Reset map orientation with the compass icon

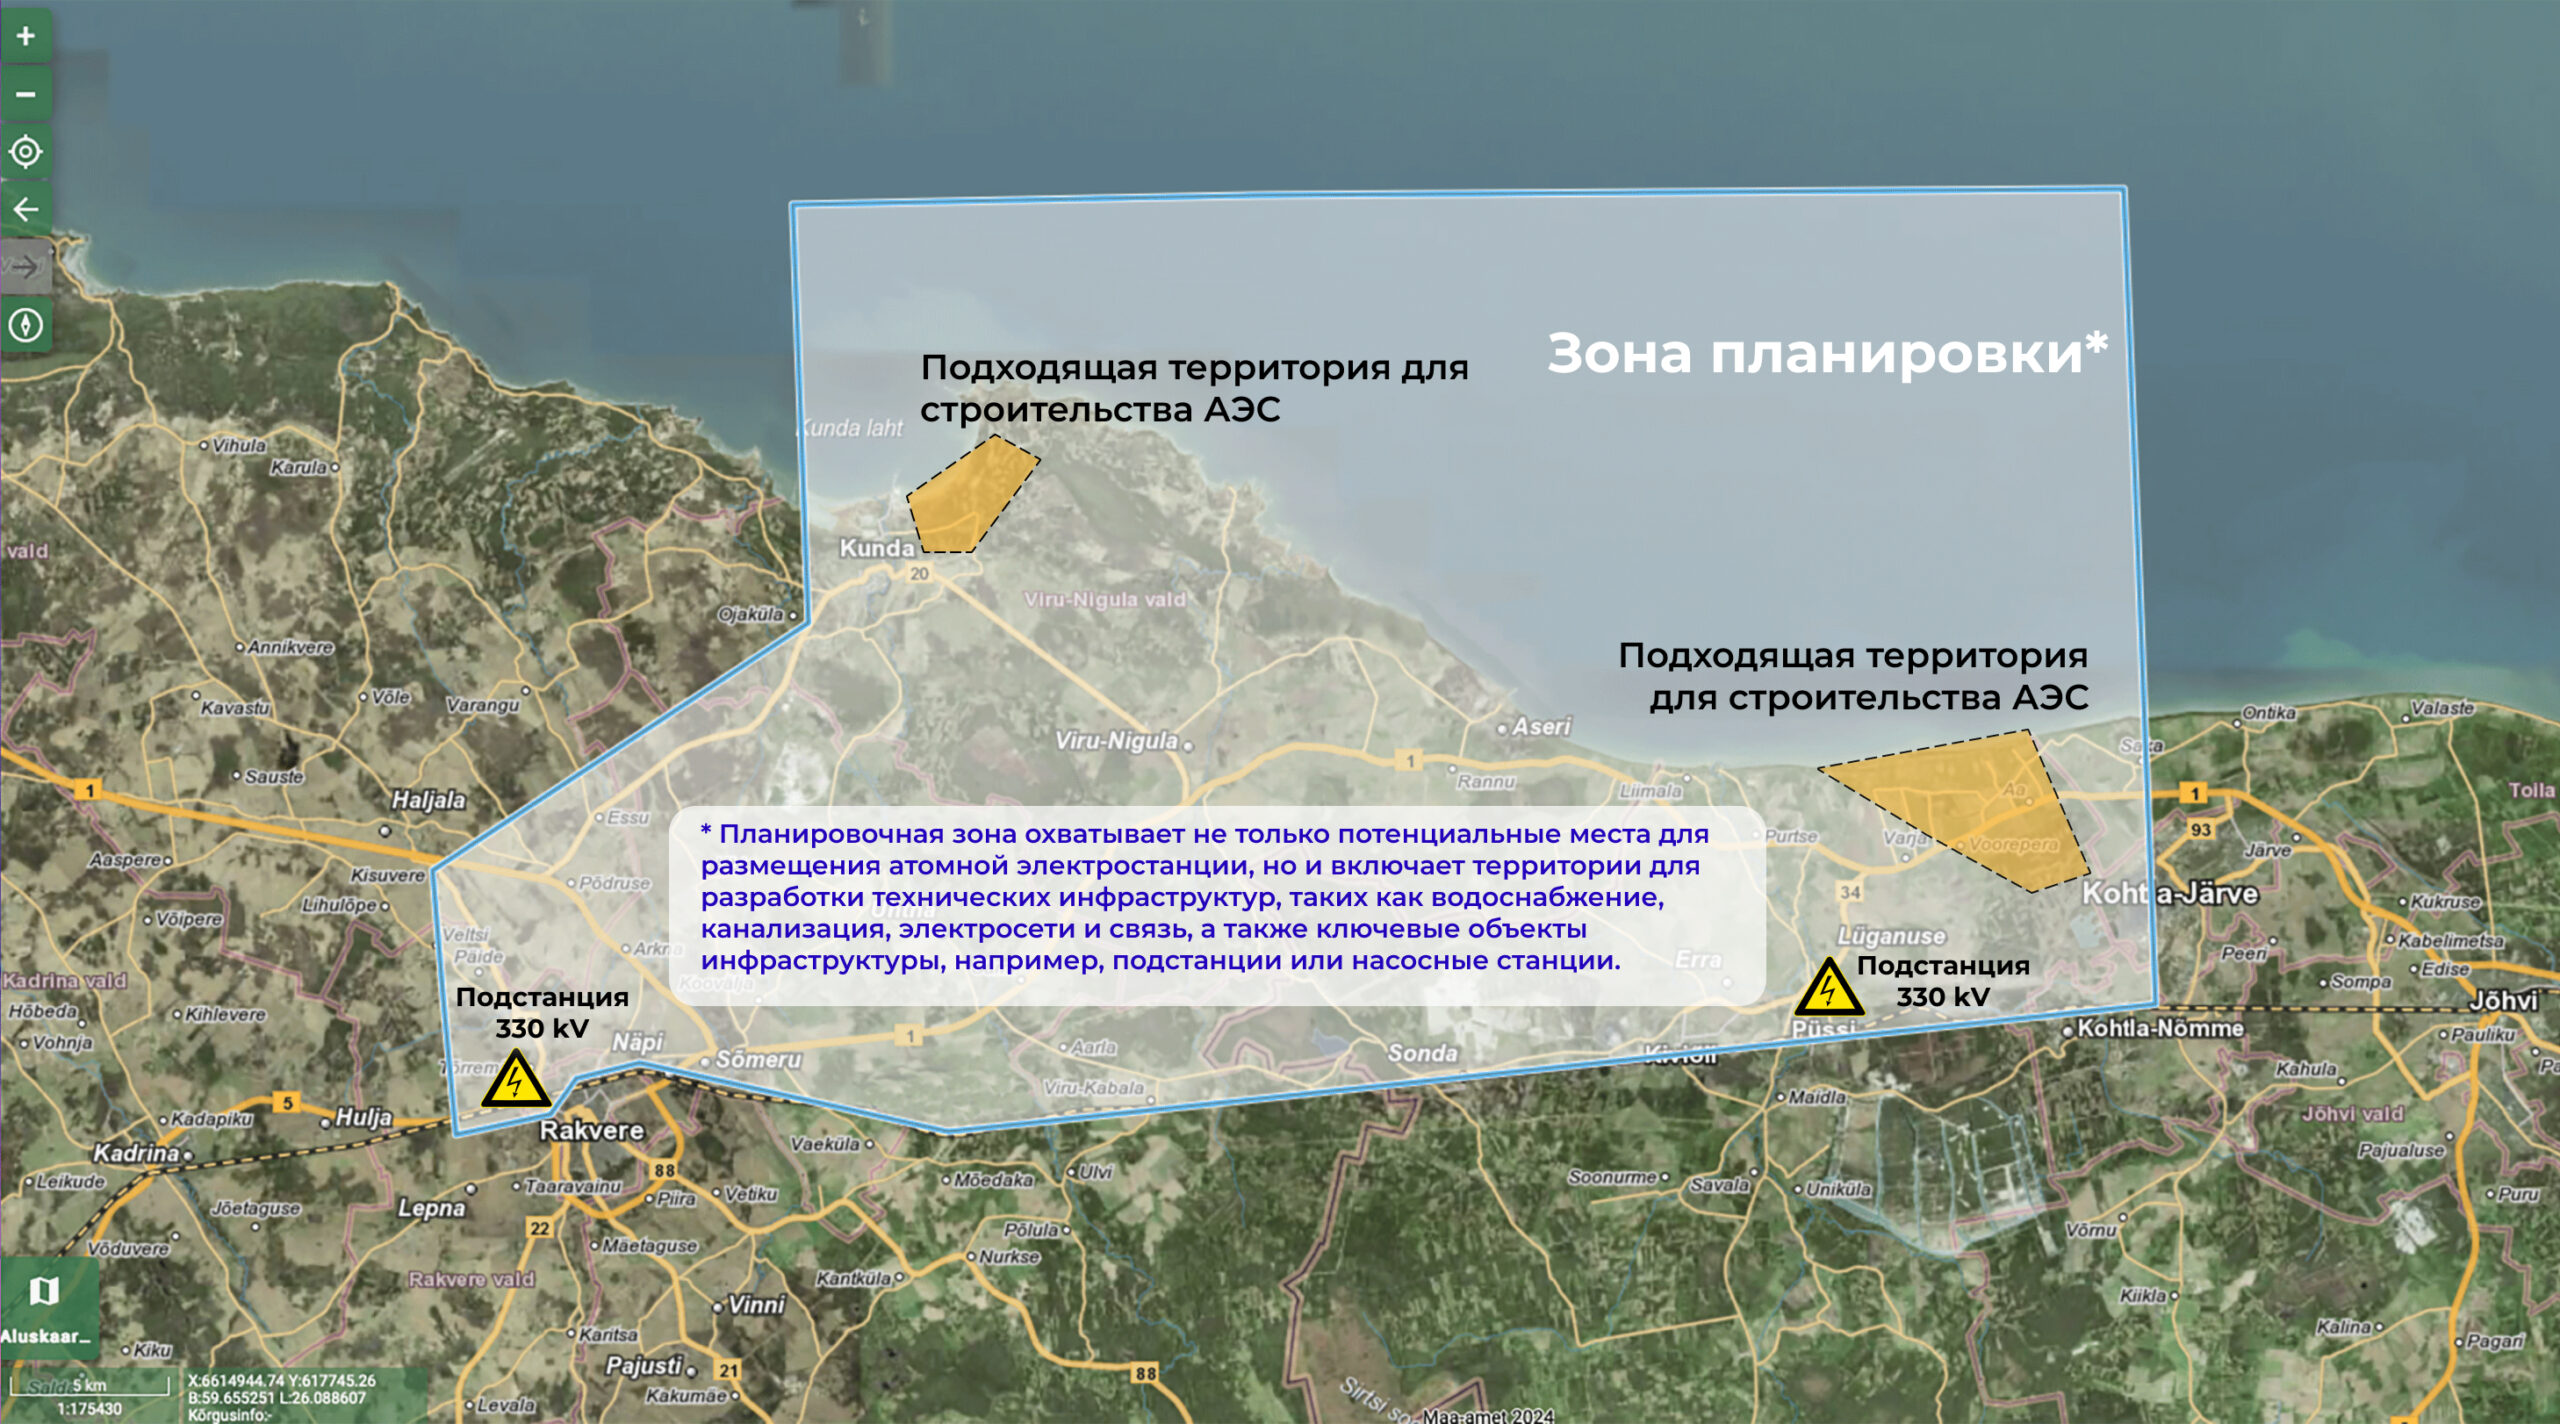(26, 325)
